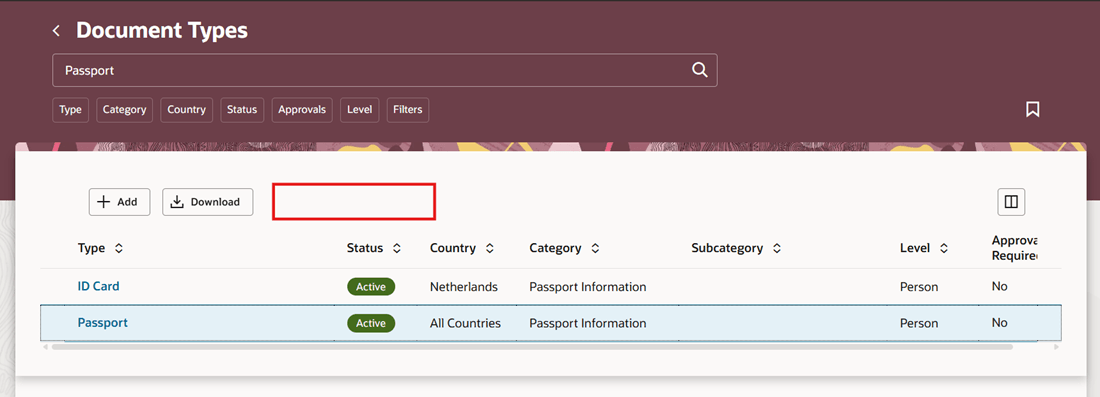Sort by Type column arrows
This screenshot has width=1100, height=397.
119,248
